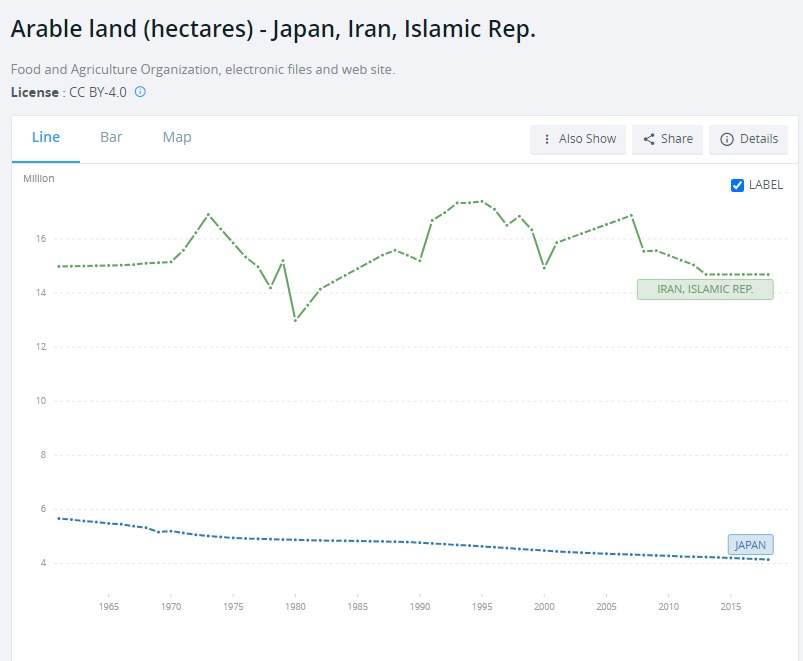
Task: Click the Food and Agriculture Organization source text
Action: click(203, 70)
